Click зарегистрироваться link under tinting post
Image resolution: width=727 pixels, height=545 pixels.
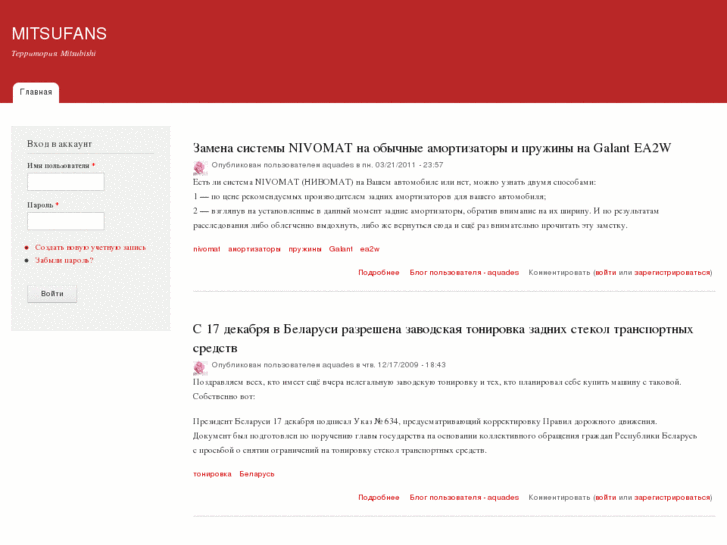coord(672,497)
